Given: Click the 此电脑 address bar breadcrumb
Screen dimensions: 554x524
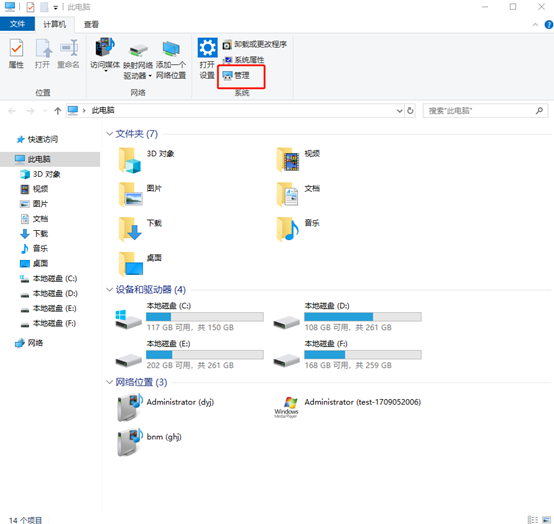Looking at the screenshot, I should coord(103,111).
